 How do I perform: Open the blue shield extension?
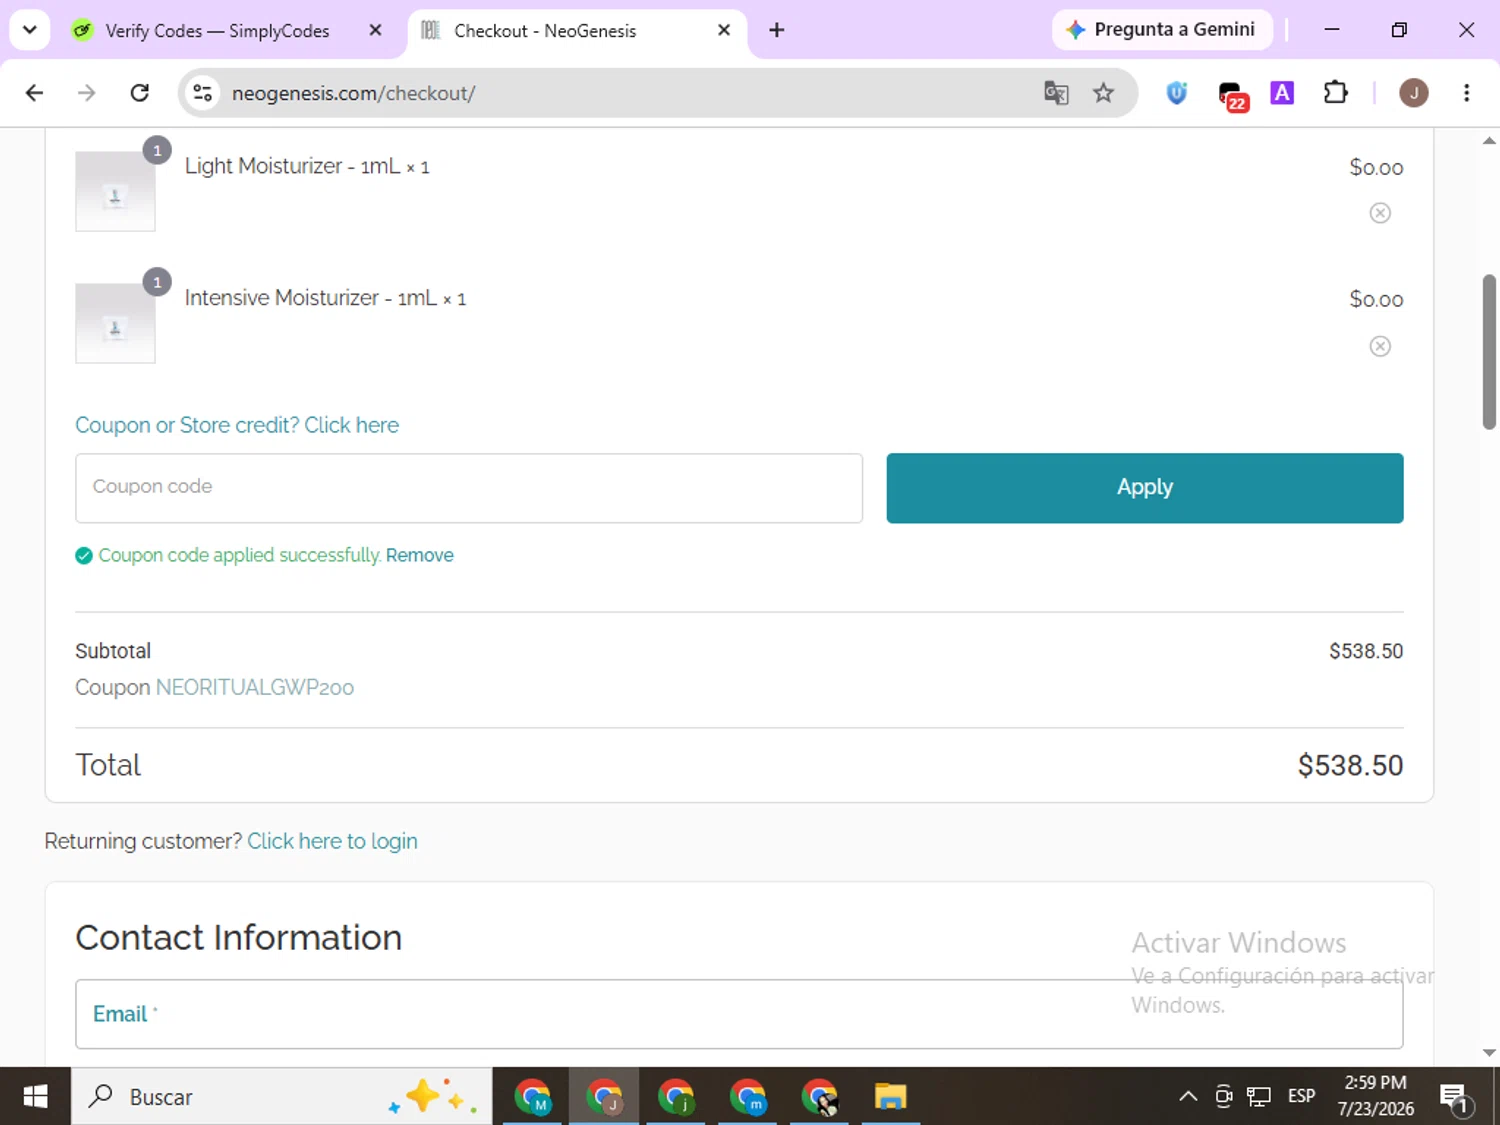[1177, 93]
